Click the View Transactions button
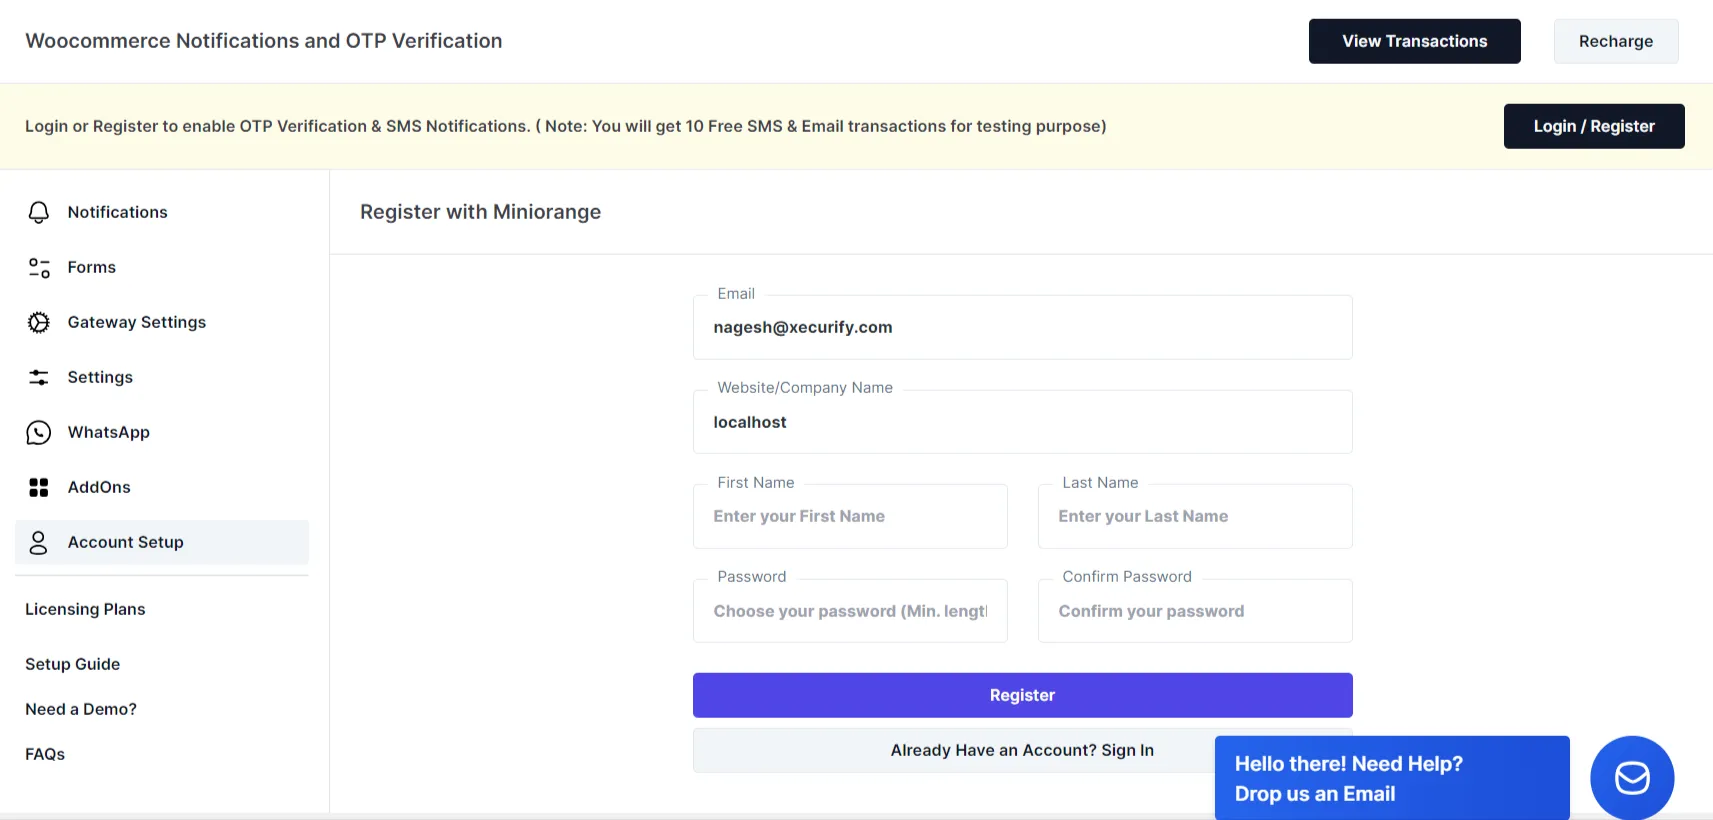The image size is (1713, 820). (1414, 41)
